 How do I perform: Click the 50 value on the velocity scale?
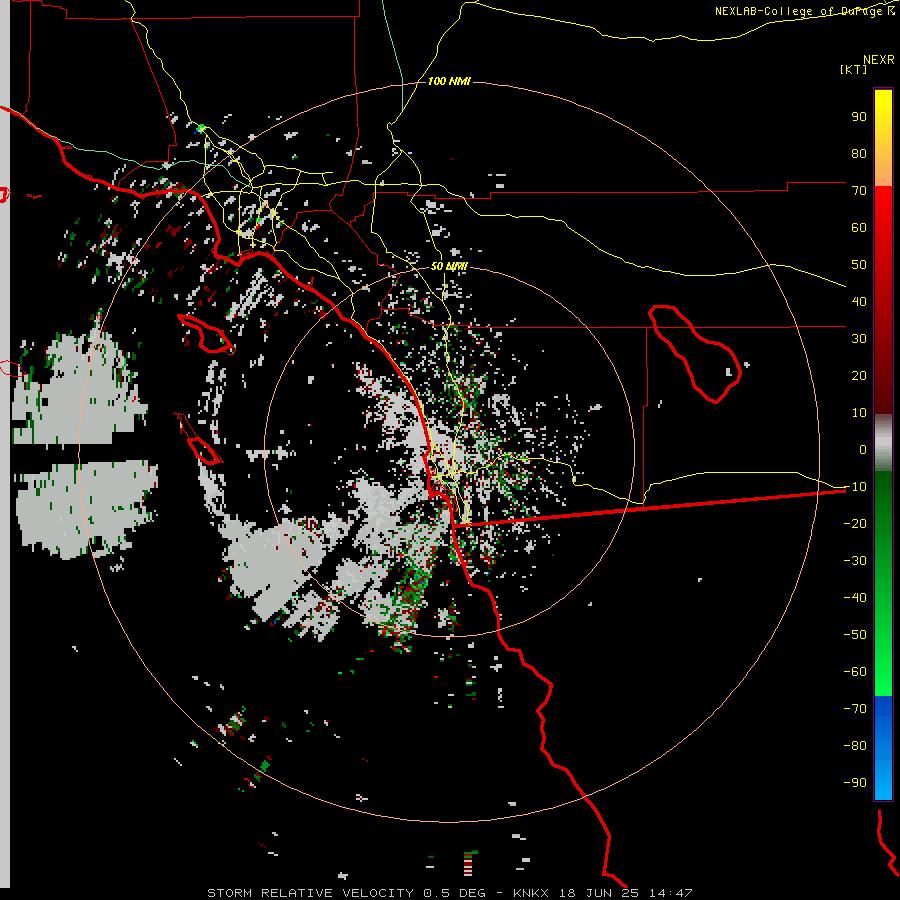pyautogui.click(x=859, y=265)
